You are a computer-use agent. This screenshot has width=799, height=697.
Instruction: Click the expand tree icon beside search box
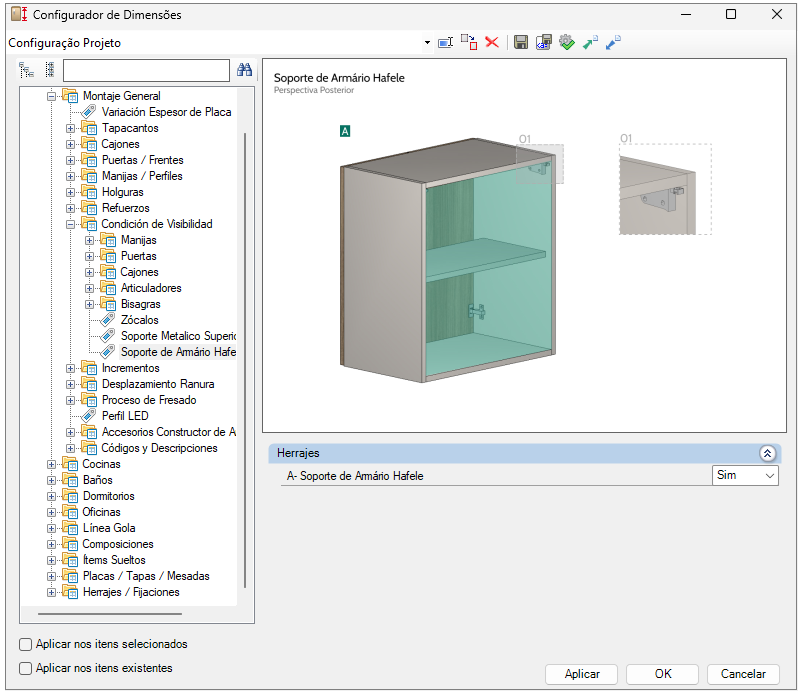pyautogui.click(x=26, y=70)
